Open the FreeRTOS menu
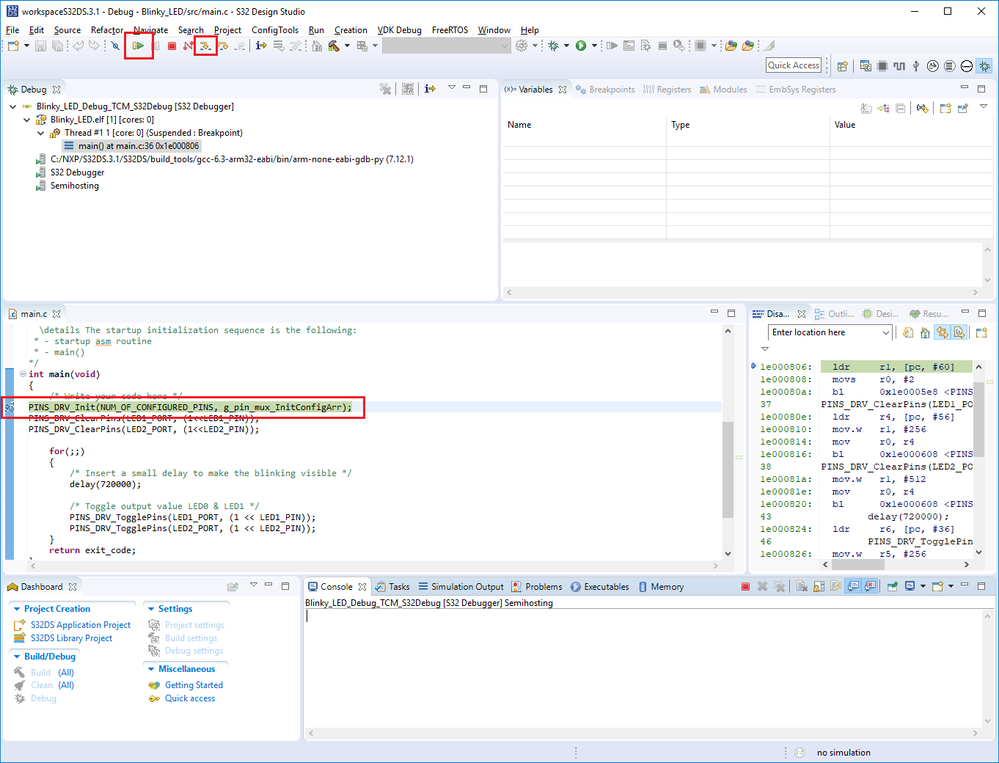The width and height of the screenshot is (999, 763). click(449, 30)
